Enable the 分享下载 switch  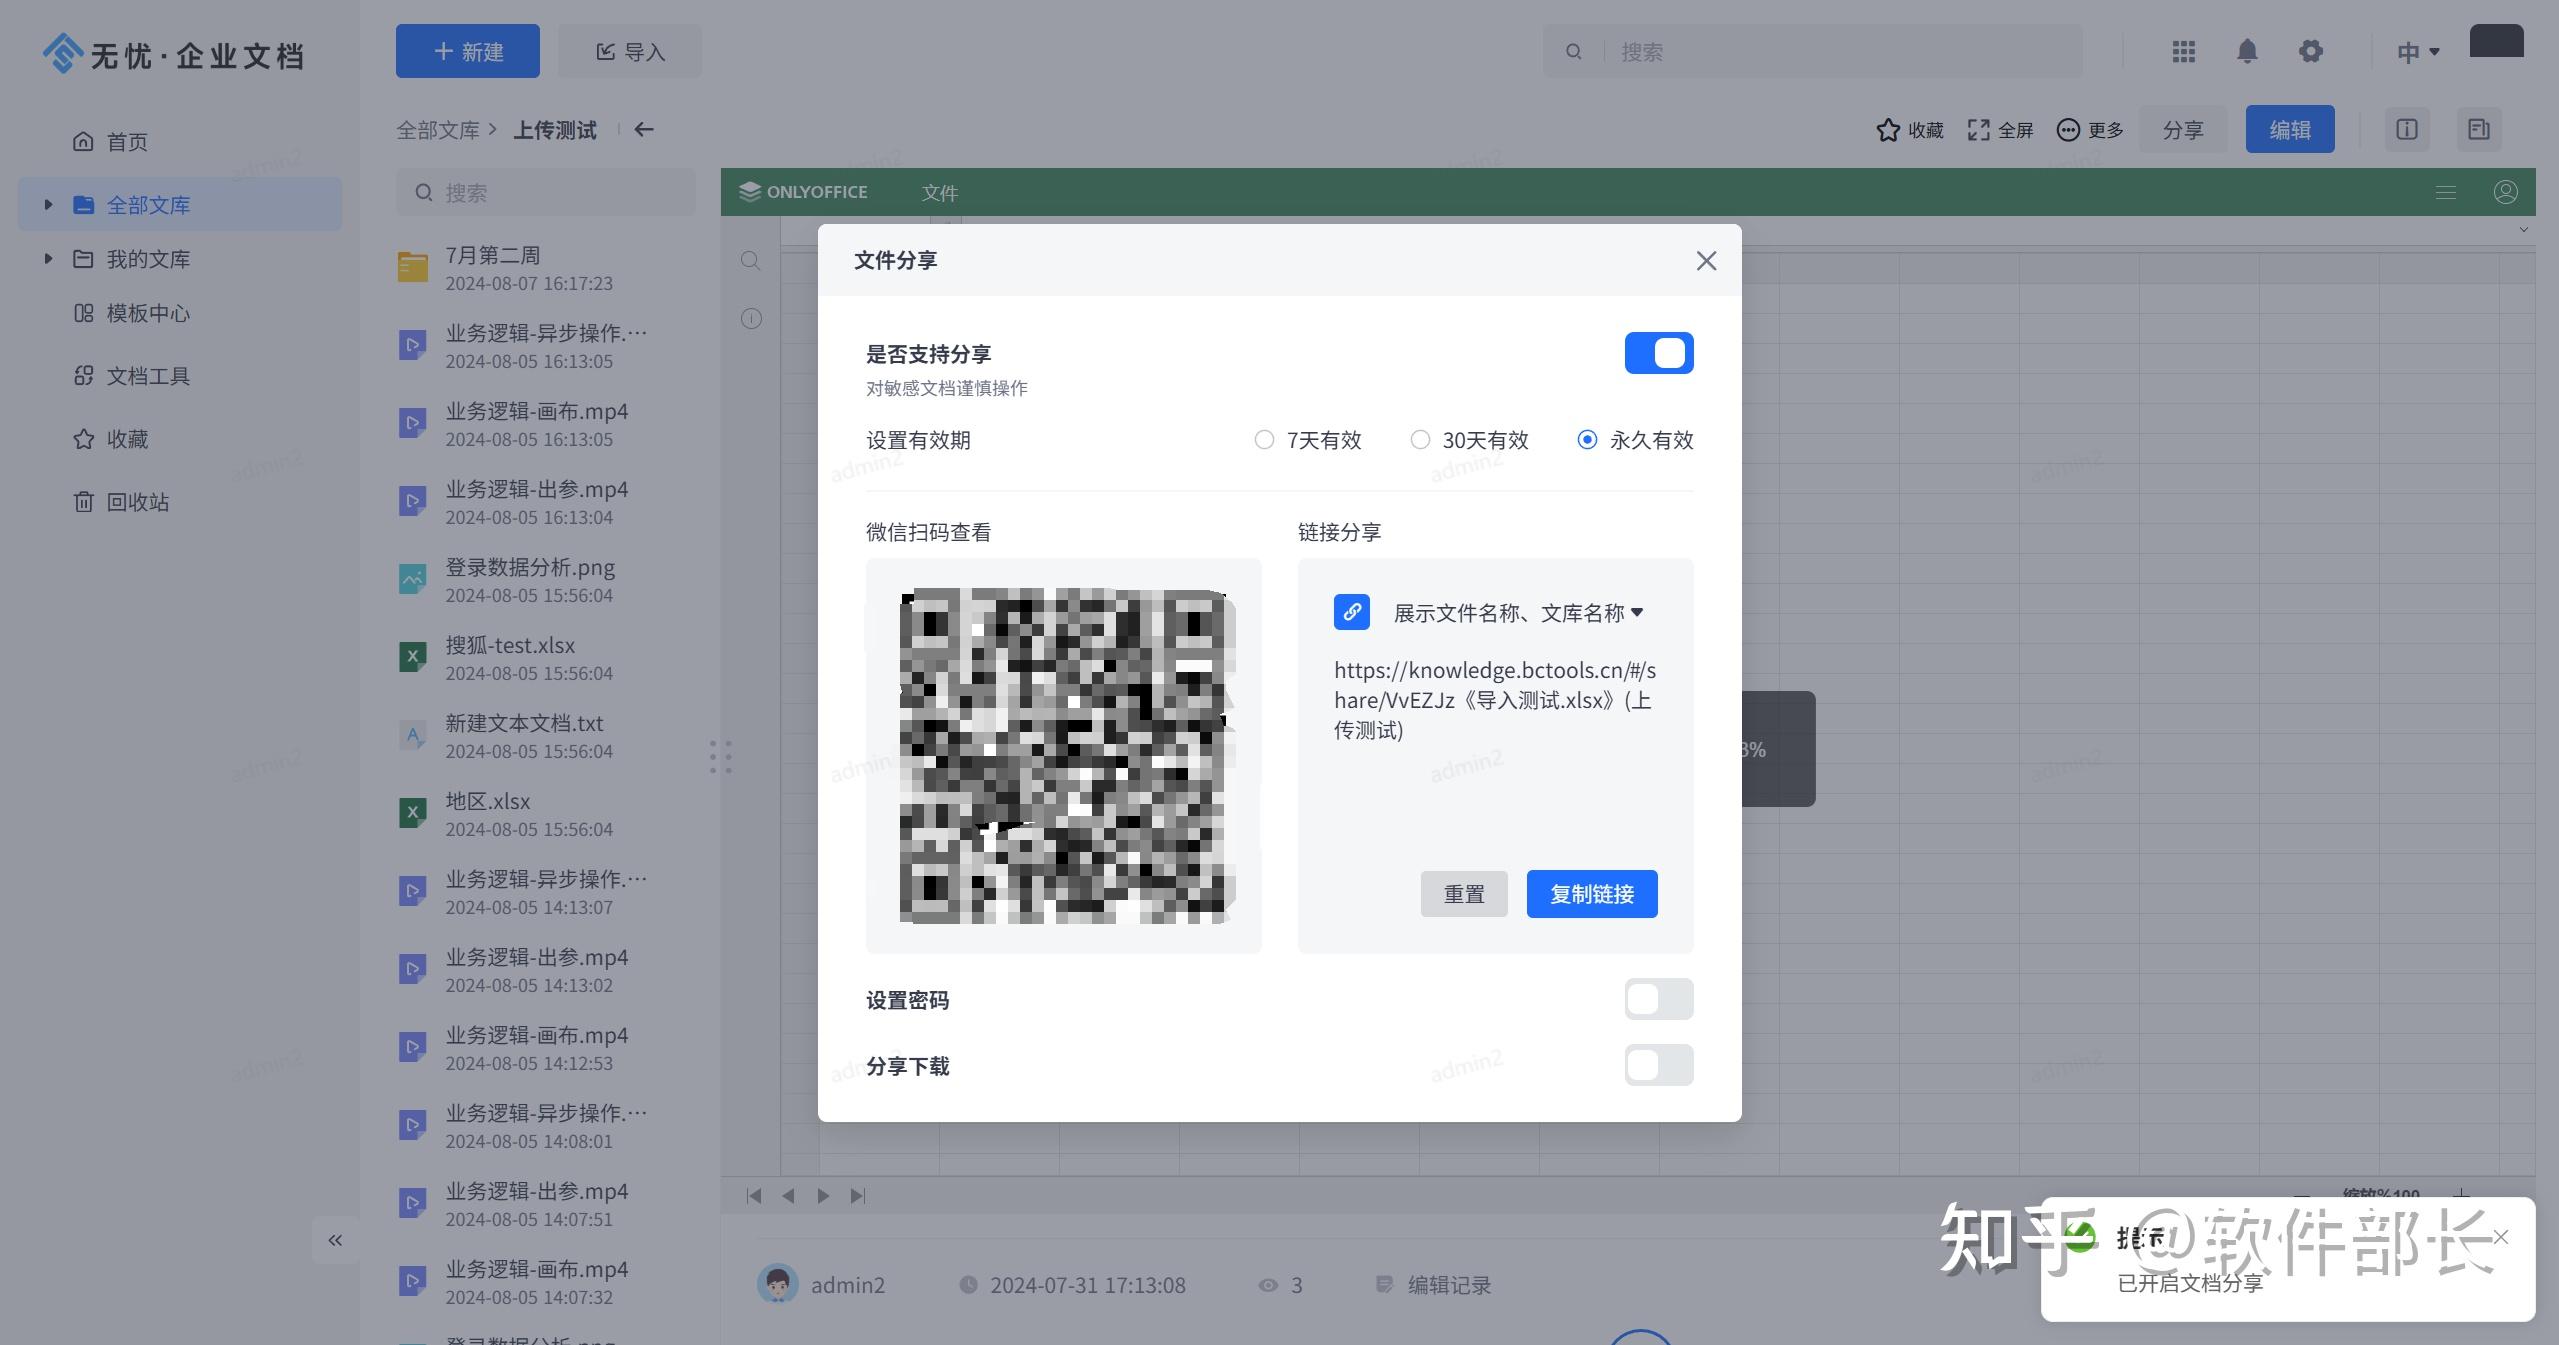point(1658,1065)
